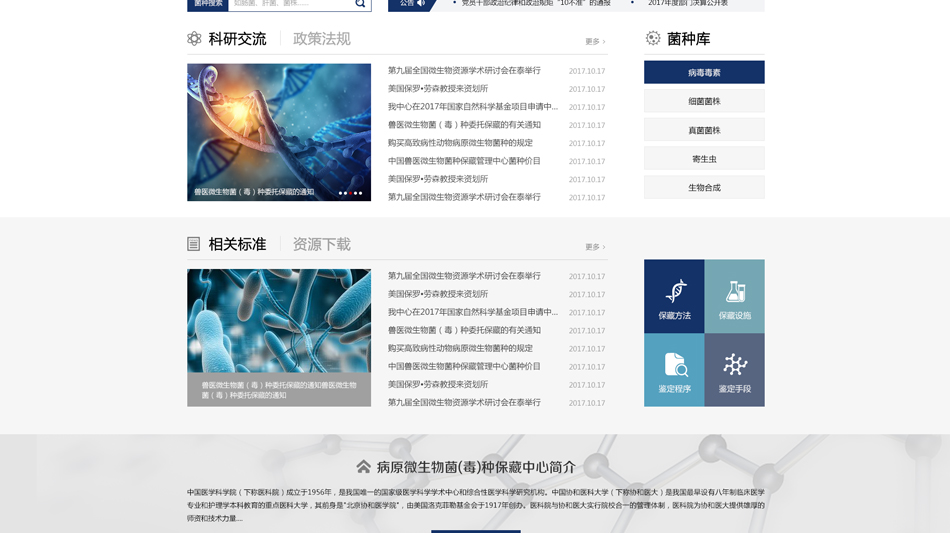
Task: Type in the 菌种搜索 search input field
Action: (290, 4)
